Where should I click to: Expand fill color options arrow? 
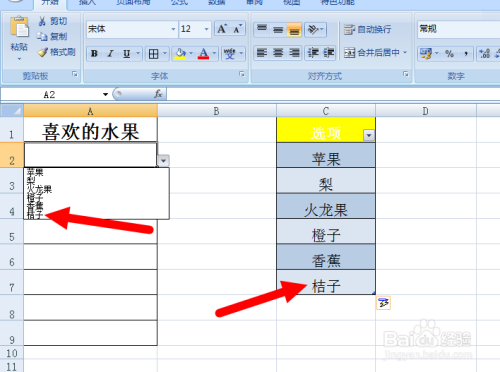click(x=191, y=54)
